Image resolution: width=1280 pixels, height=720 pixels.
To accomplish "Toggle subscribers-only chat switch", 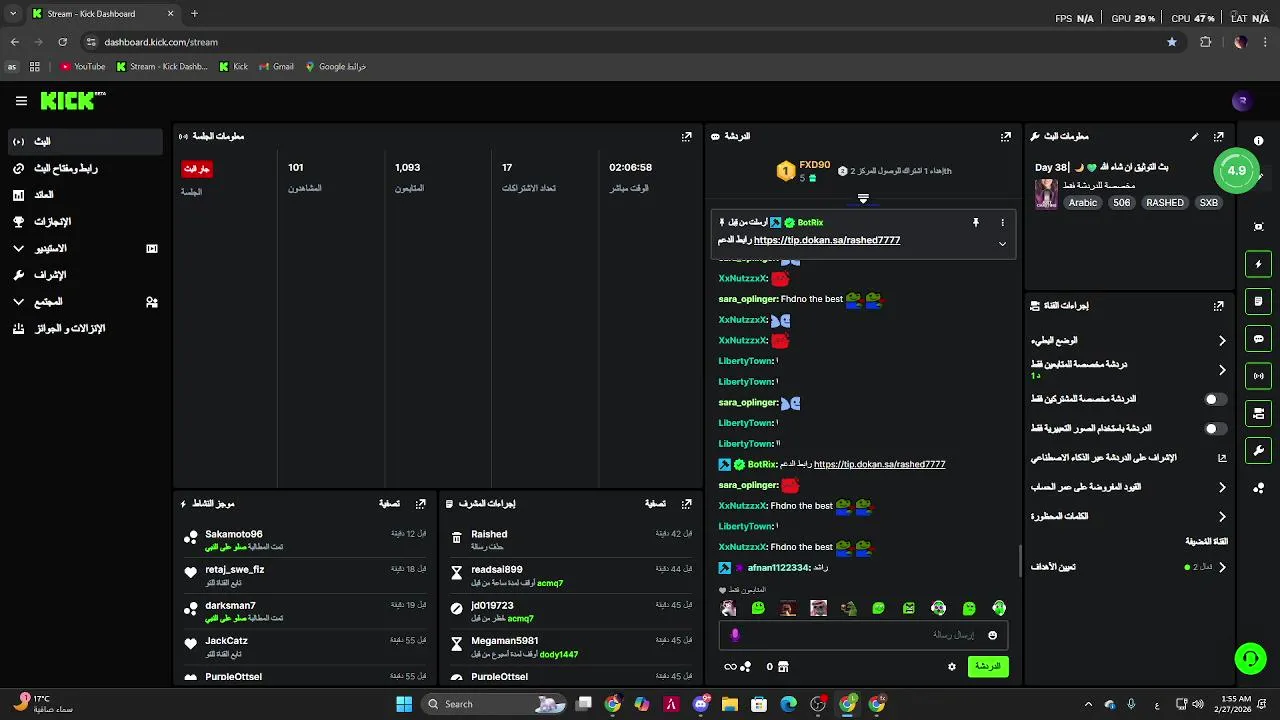I will pyautogui.click(x=1215, y=399).
